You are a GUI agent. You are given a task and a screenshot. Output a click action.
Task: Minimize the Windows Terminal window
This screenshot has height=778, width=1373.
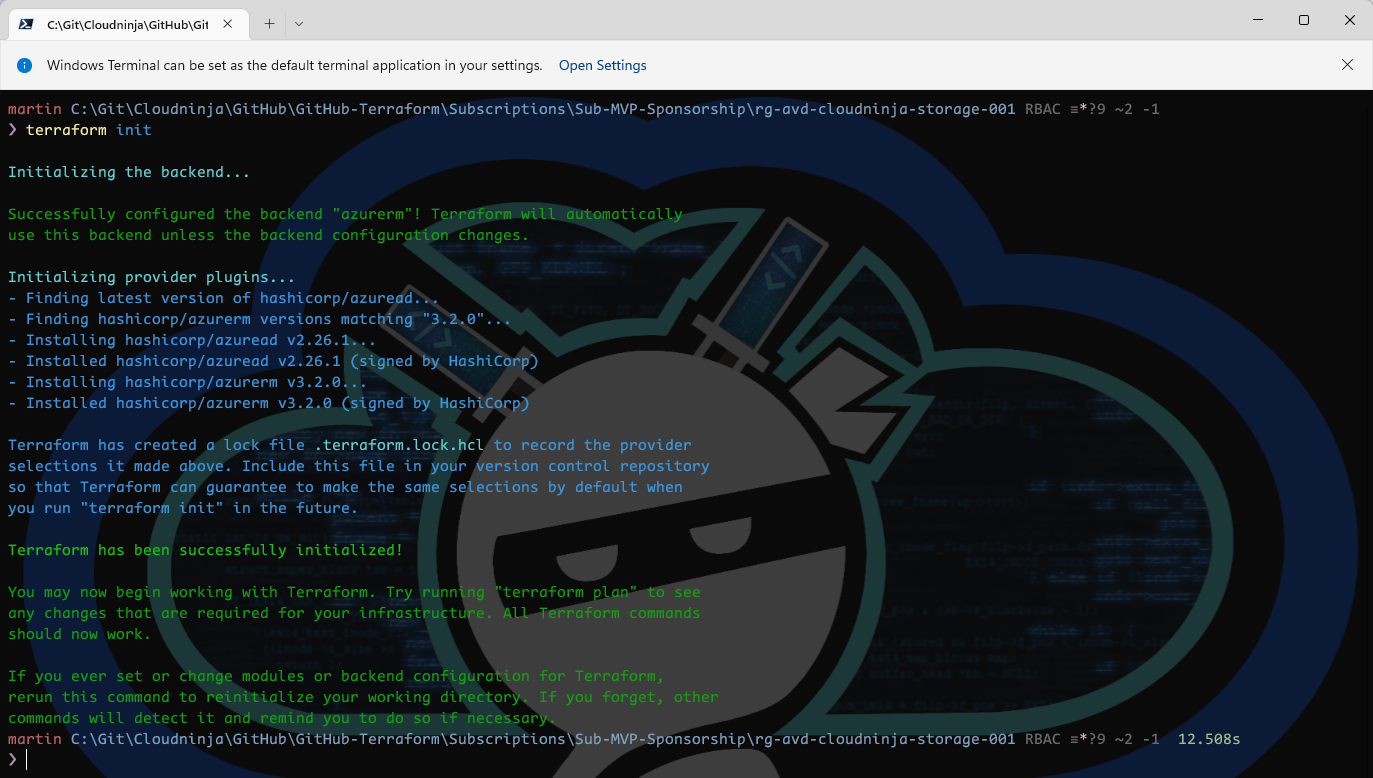click(1258, 20)
